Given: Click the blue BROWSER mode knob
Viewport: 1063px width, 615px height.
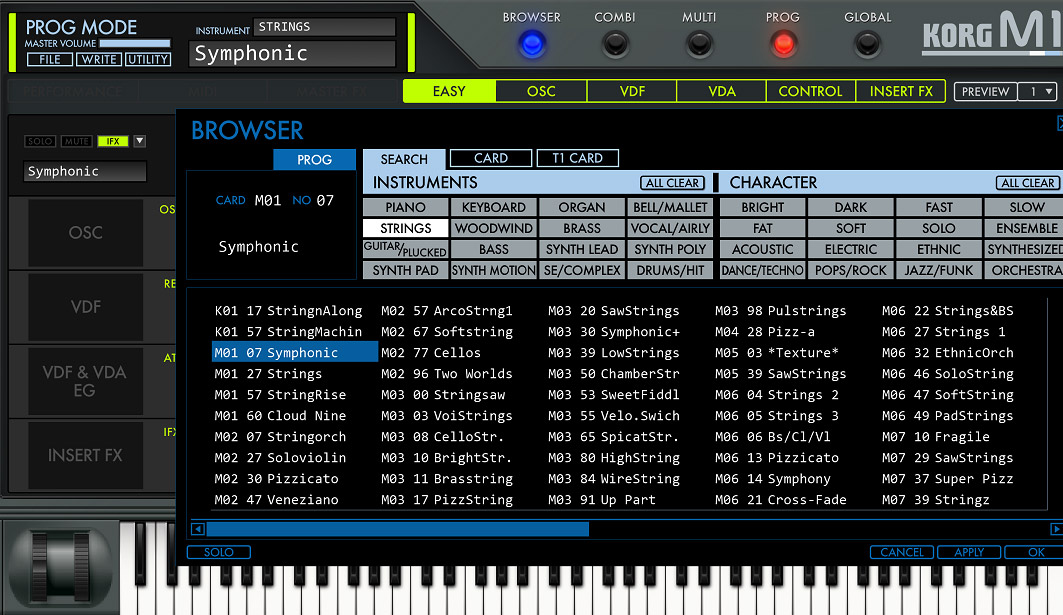Looking at the screenshot, I should tap(532, 44).
